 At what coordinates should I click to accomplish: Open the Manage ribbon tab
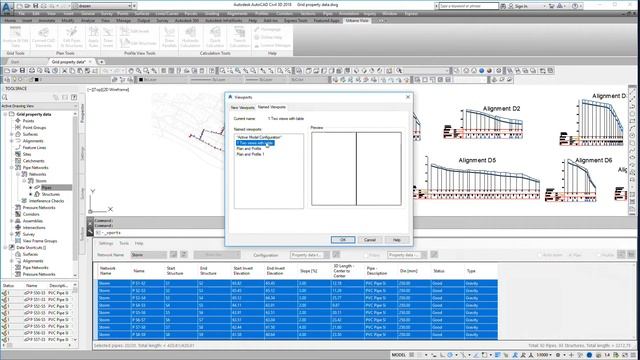pos(123,20)
